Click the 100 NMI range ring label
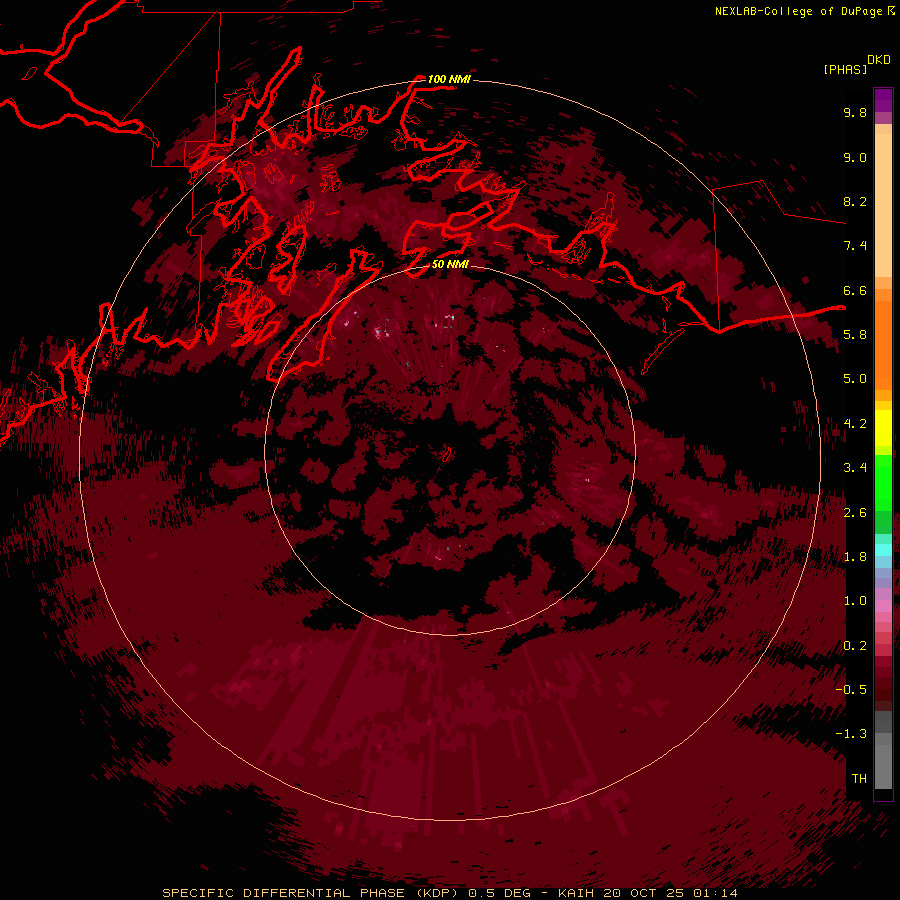 (449, 79)
